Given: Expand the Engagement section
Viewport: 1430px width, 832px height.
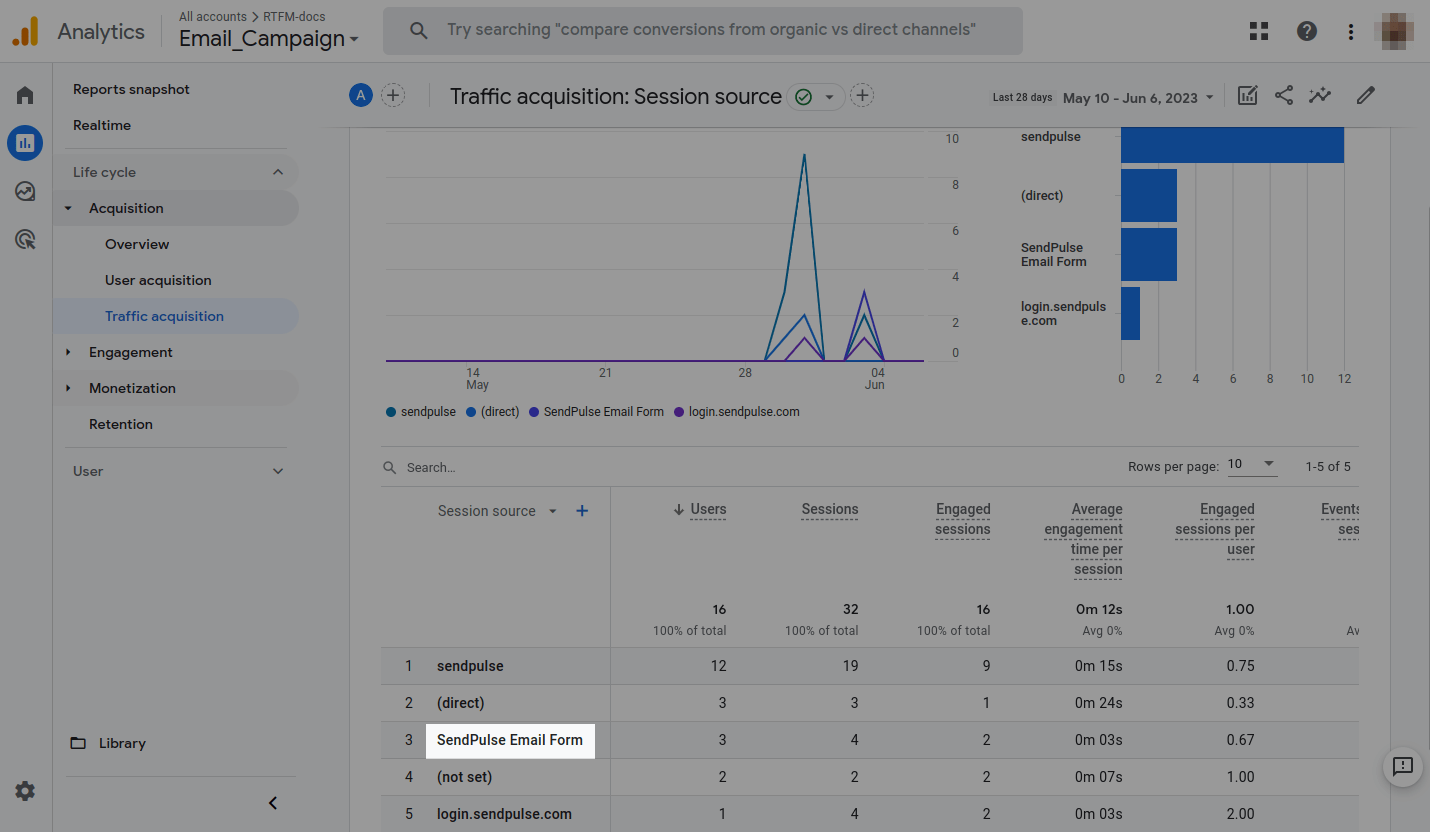Looking at the screenshot, I should [x=130, y=352].
